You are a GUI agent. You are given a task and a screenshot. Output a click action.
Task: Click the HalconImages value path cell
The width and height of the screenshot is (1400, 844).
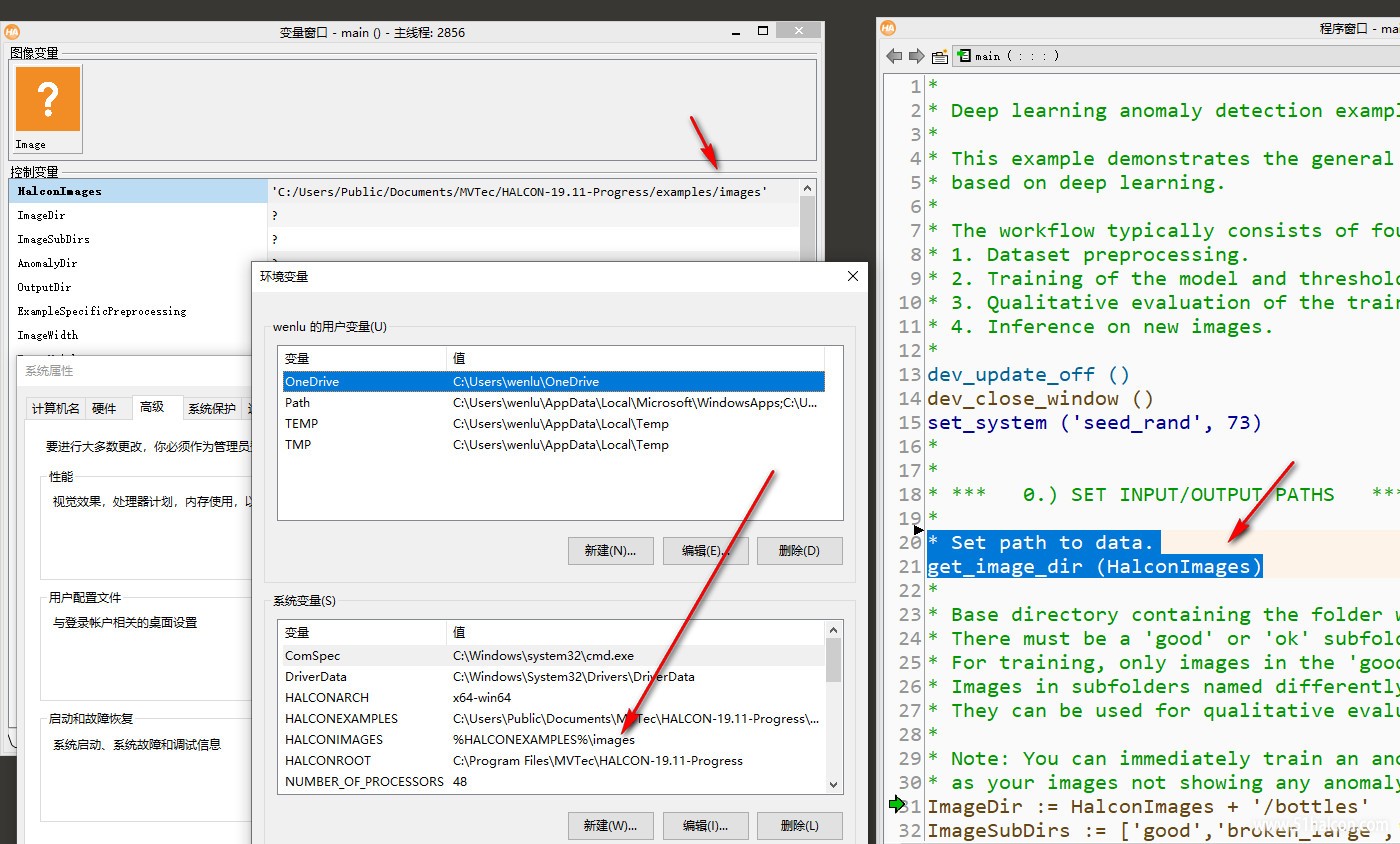click(534, 191)
